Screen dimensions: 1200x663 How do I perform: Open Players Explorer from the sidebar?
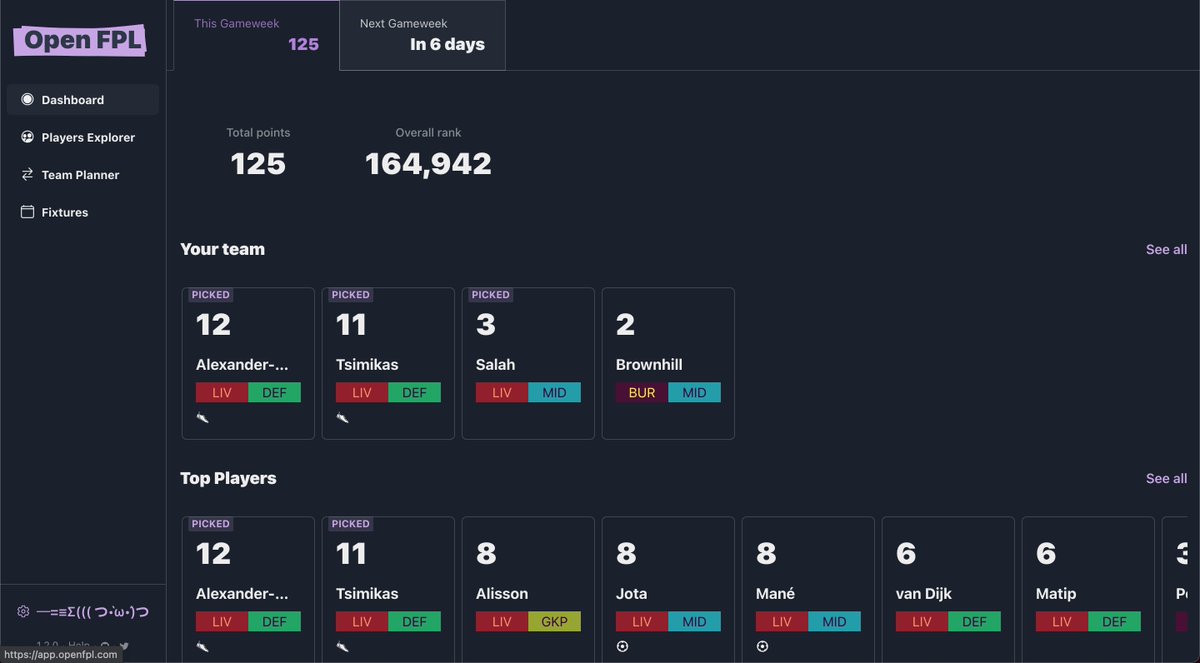(87, 137)
